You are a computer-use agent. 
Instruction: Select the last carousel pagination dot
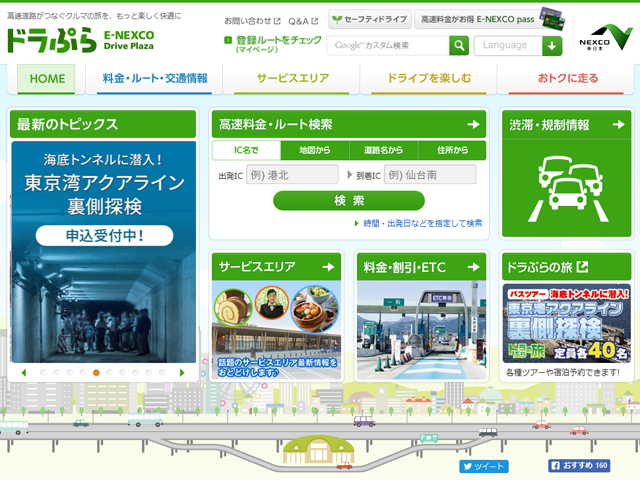click(163, 373)
